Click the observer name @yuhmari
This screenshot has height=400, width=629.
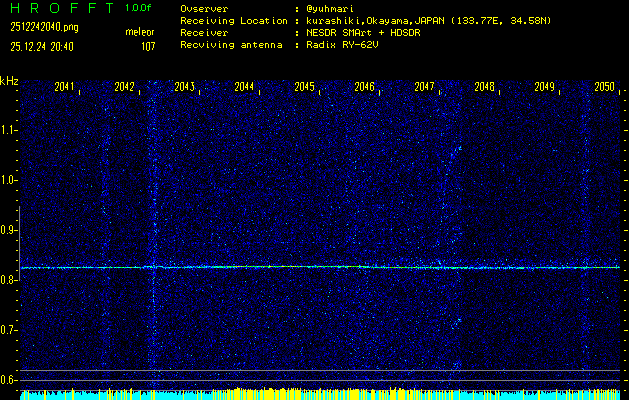pos(330,9)
